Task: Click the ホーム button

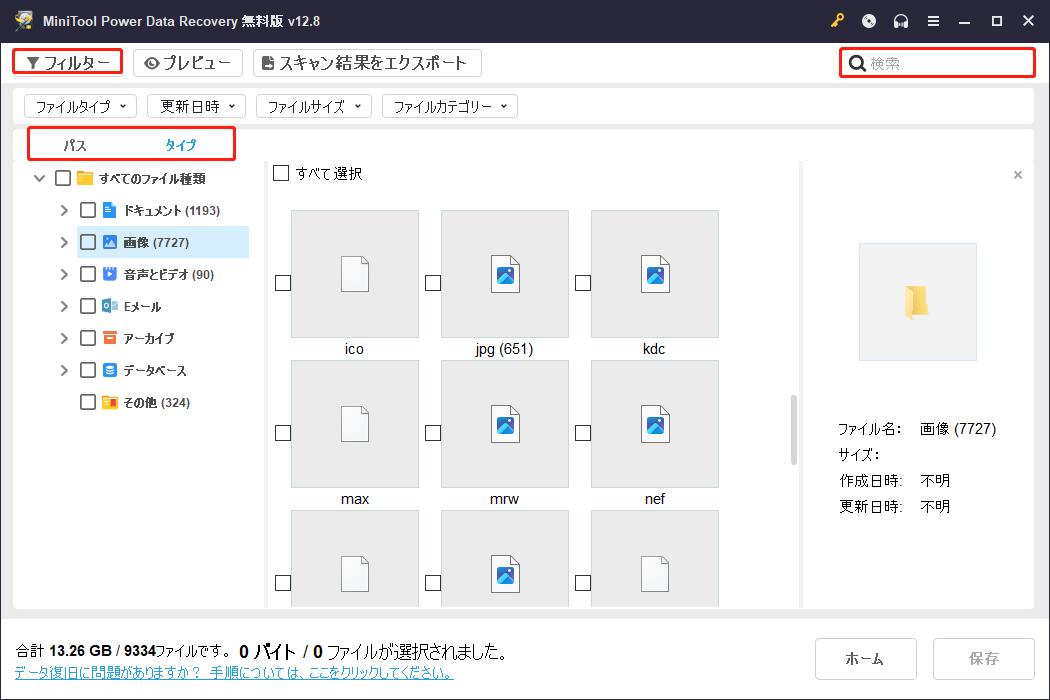Action: tap(865, 659)
